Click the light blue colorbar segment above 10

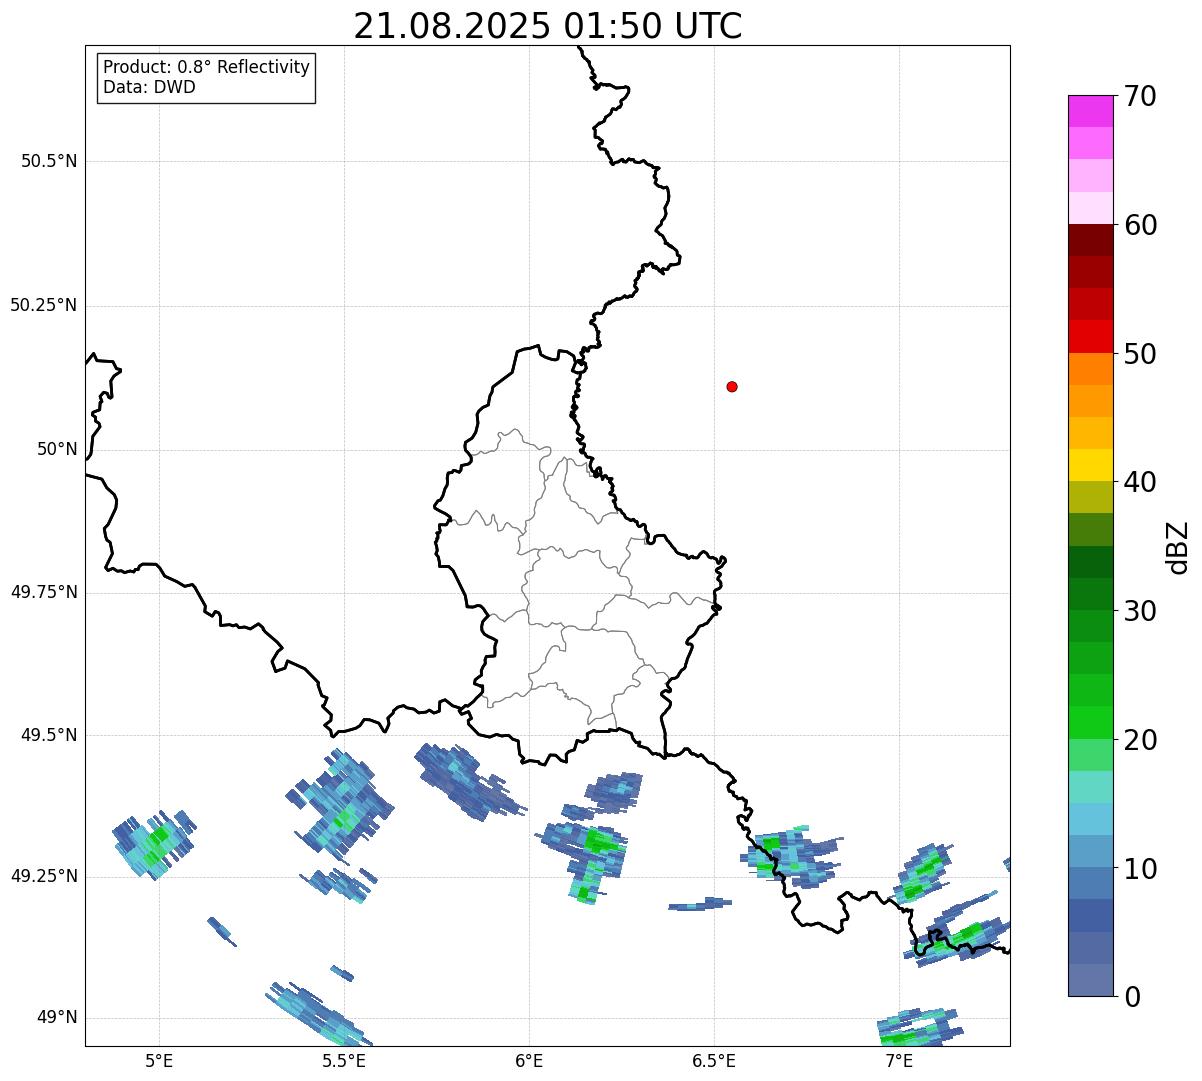(x=1090, y=851)
